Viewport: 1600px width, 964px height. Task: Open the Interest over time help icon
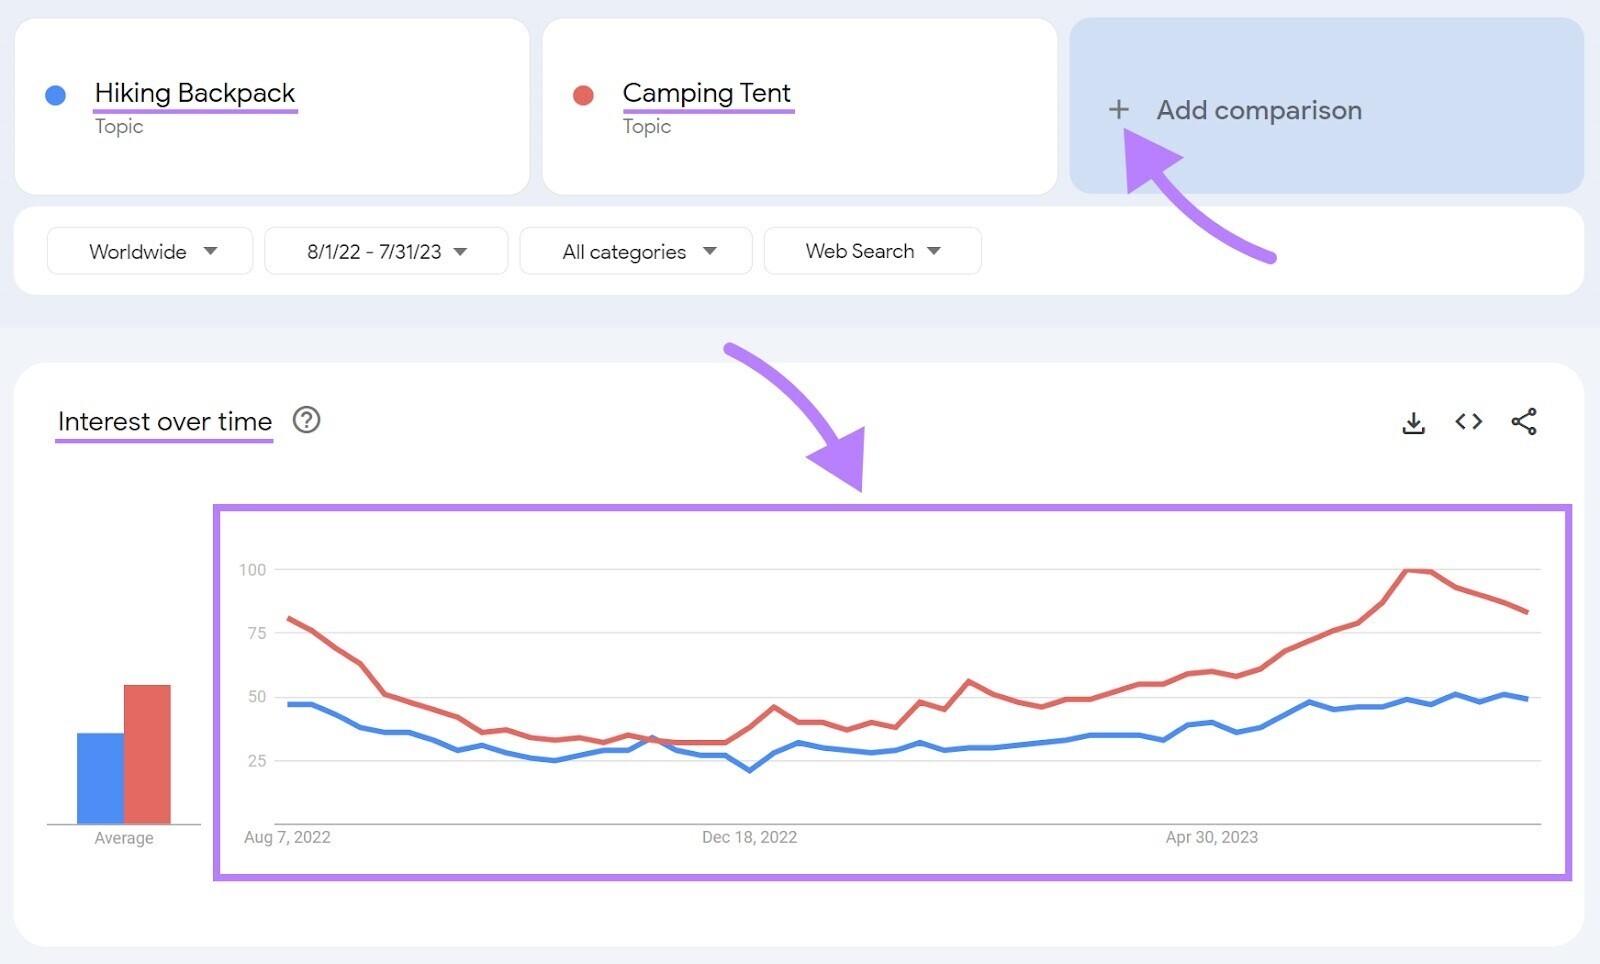click(306, 421)
